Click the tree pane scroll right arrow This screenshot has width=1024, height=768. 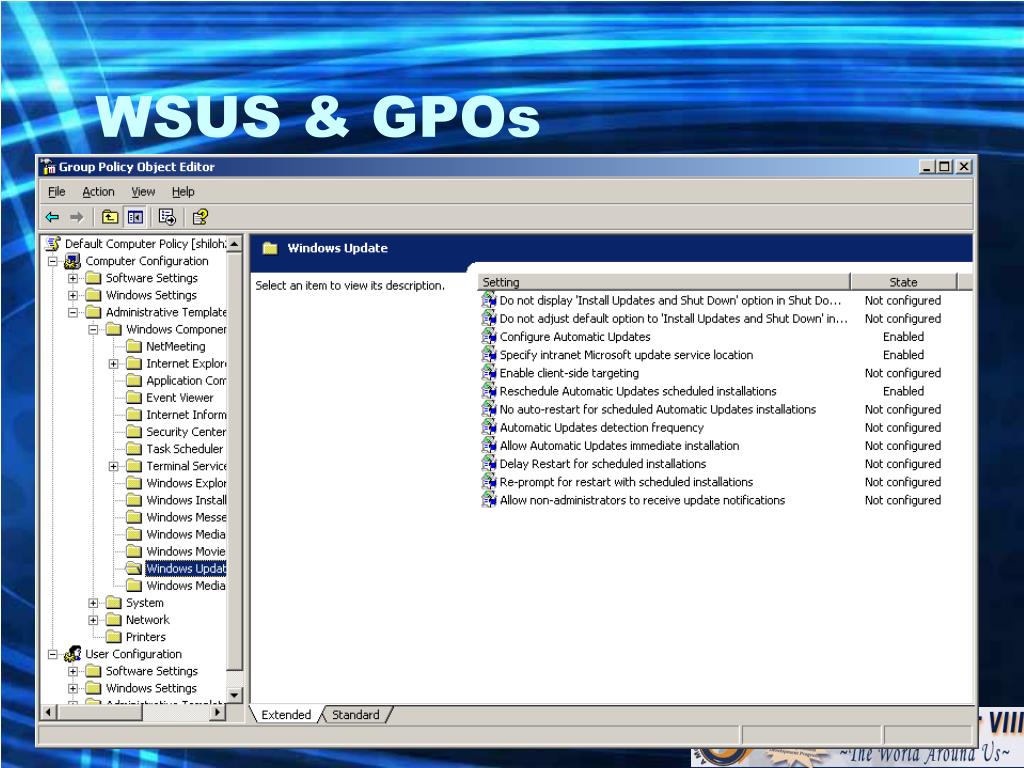coord(217,712)
